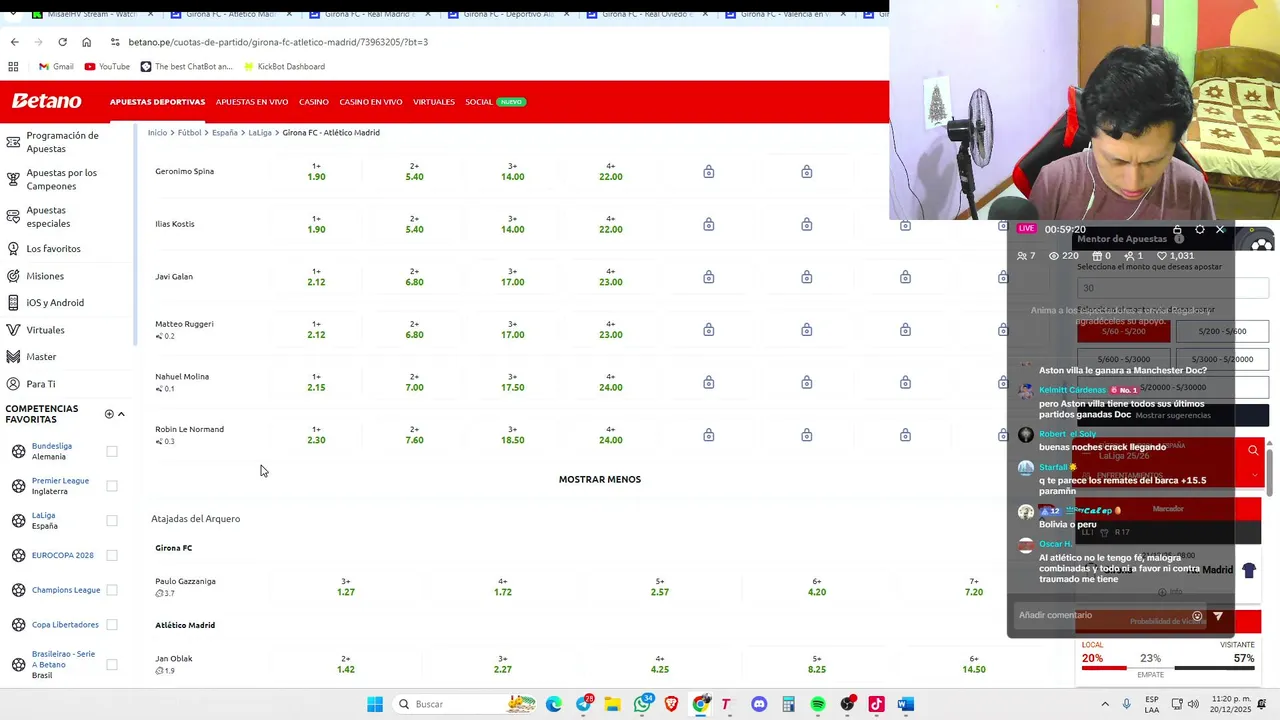Open Virtuales in the left sidebar
1280x720 pixels.
tap(45, 330)
